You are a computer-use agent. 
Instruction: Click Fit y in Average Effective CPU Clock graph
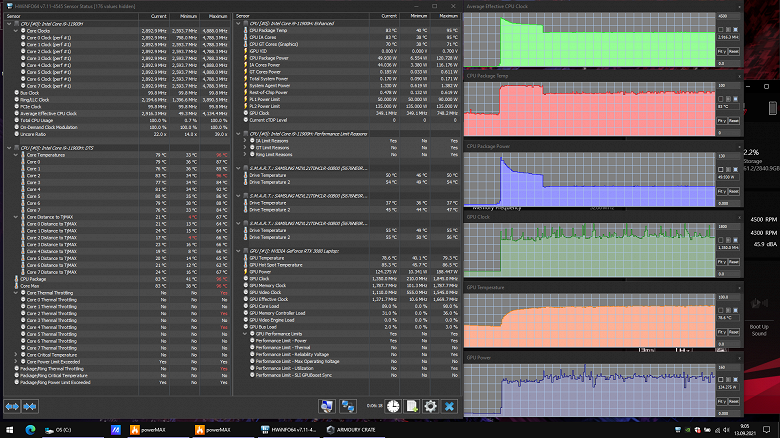point(722,52)
